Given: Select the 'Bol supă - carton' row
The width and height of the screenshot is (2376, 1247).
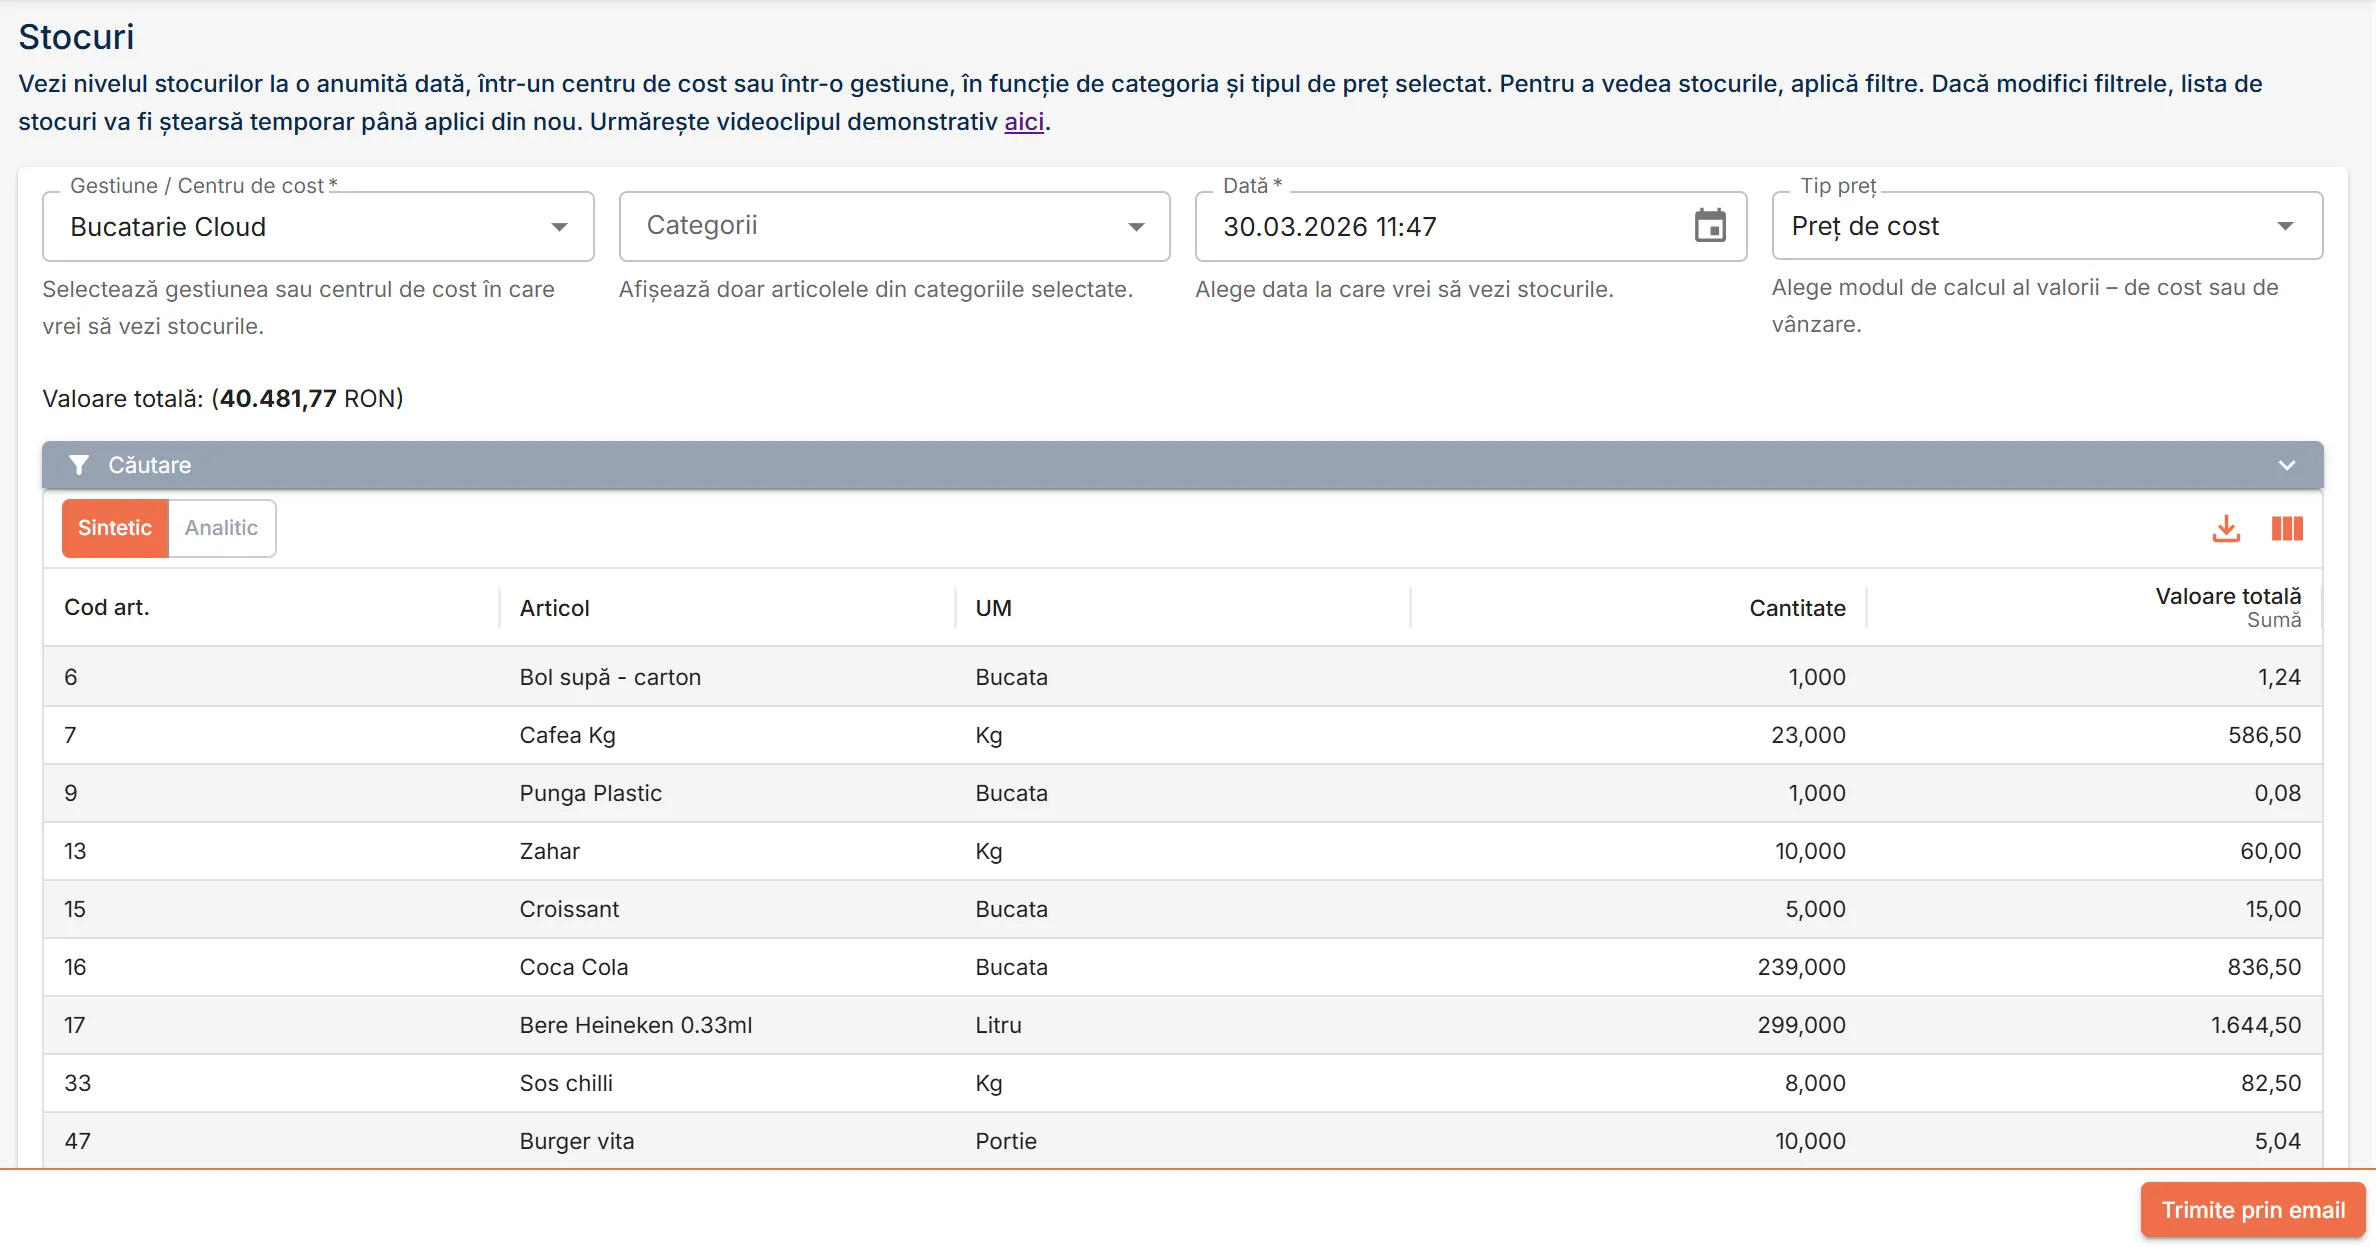Looking at the screenshot, I should coord(1182,677).
